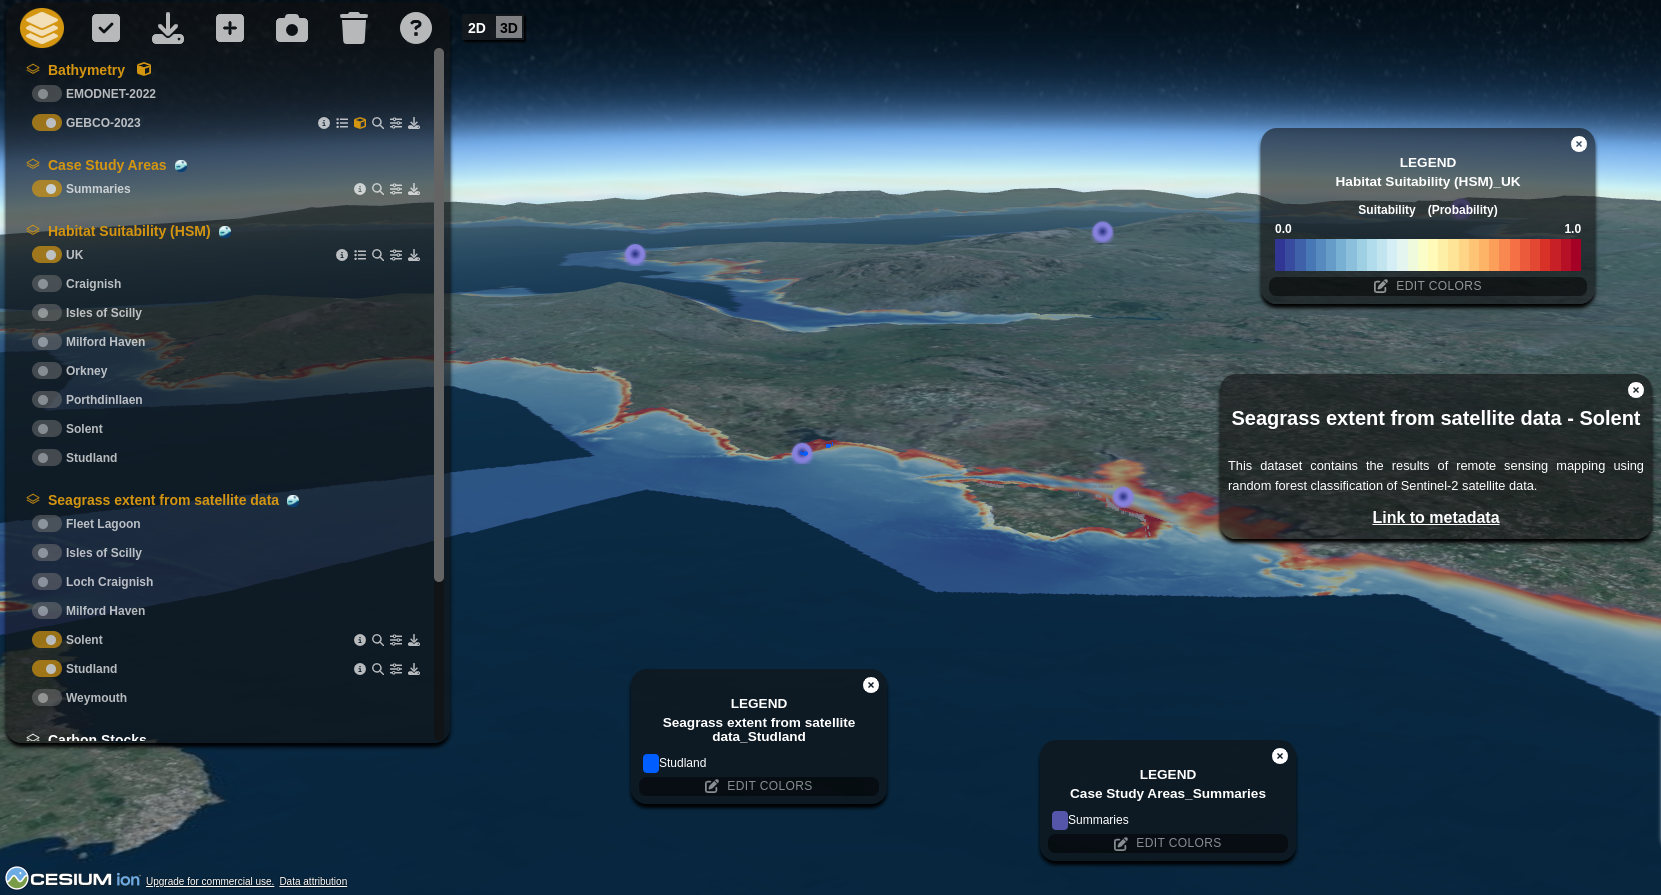Close the Solent description panel

pos(1636,390)
